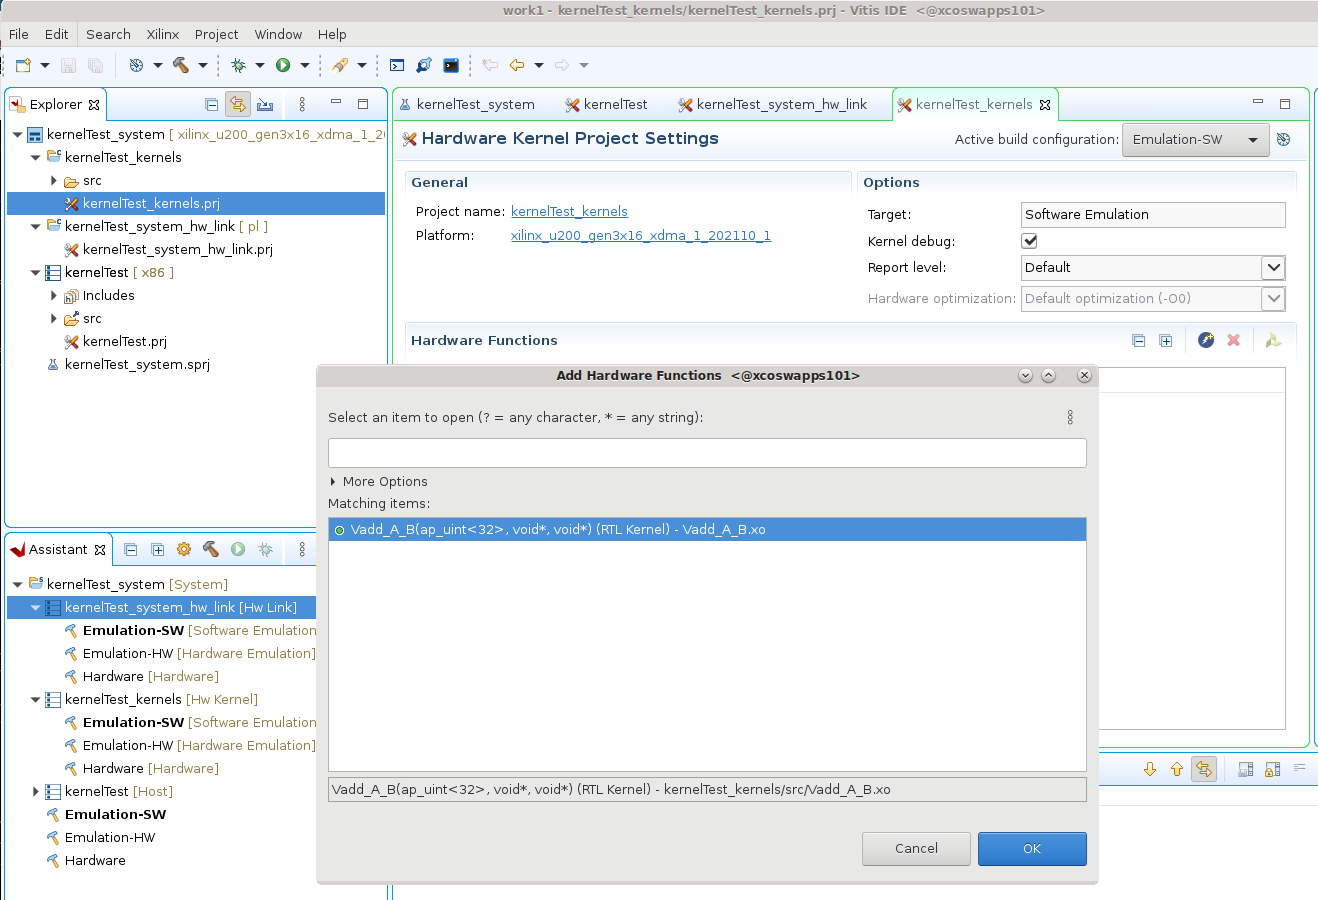
Task: Select top-level Emulation-HW in Assistant
Action: click(x=110, y=837)
